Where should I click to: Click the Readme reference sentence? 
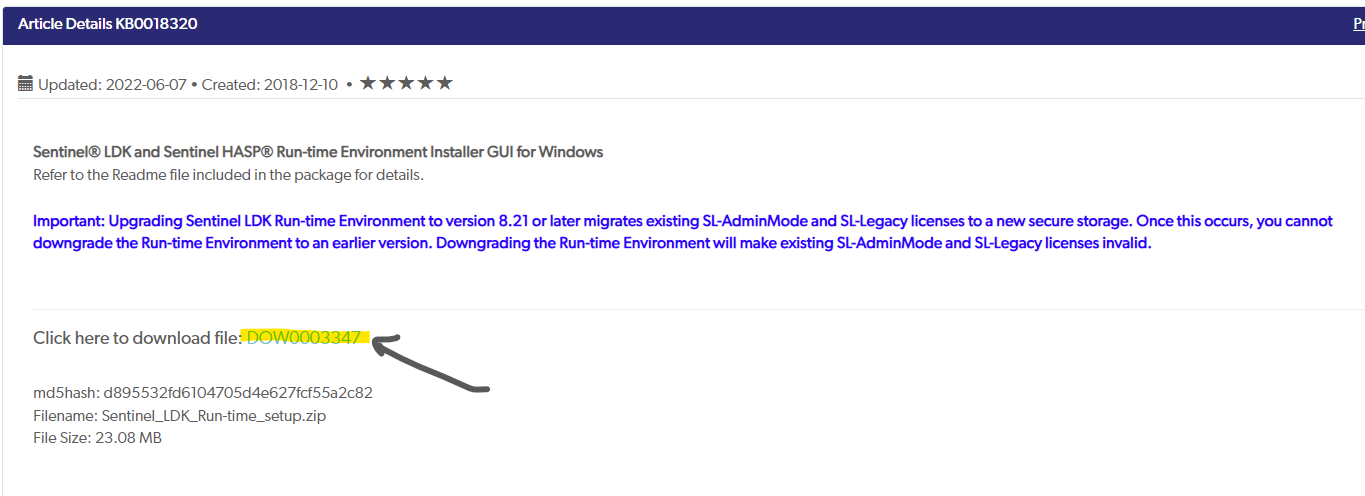(x=228, y=175)
